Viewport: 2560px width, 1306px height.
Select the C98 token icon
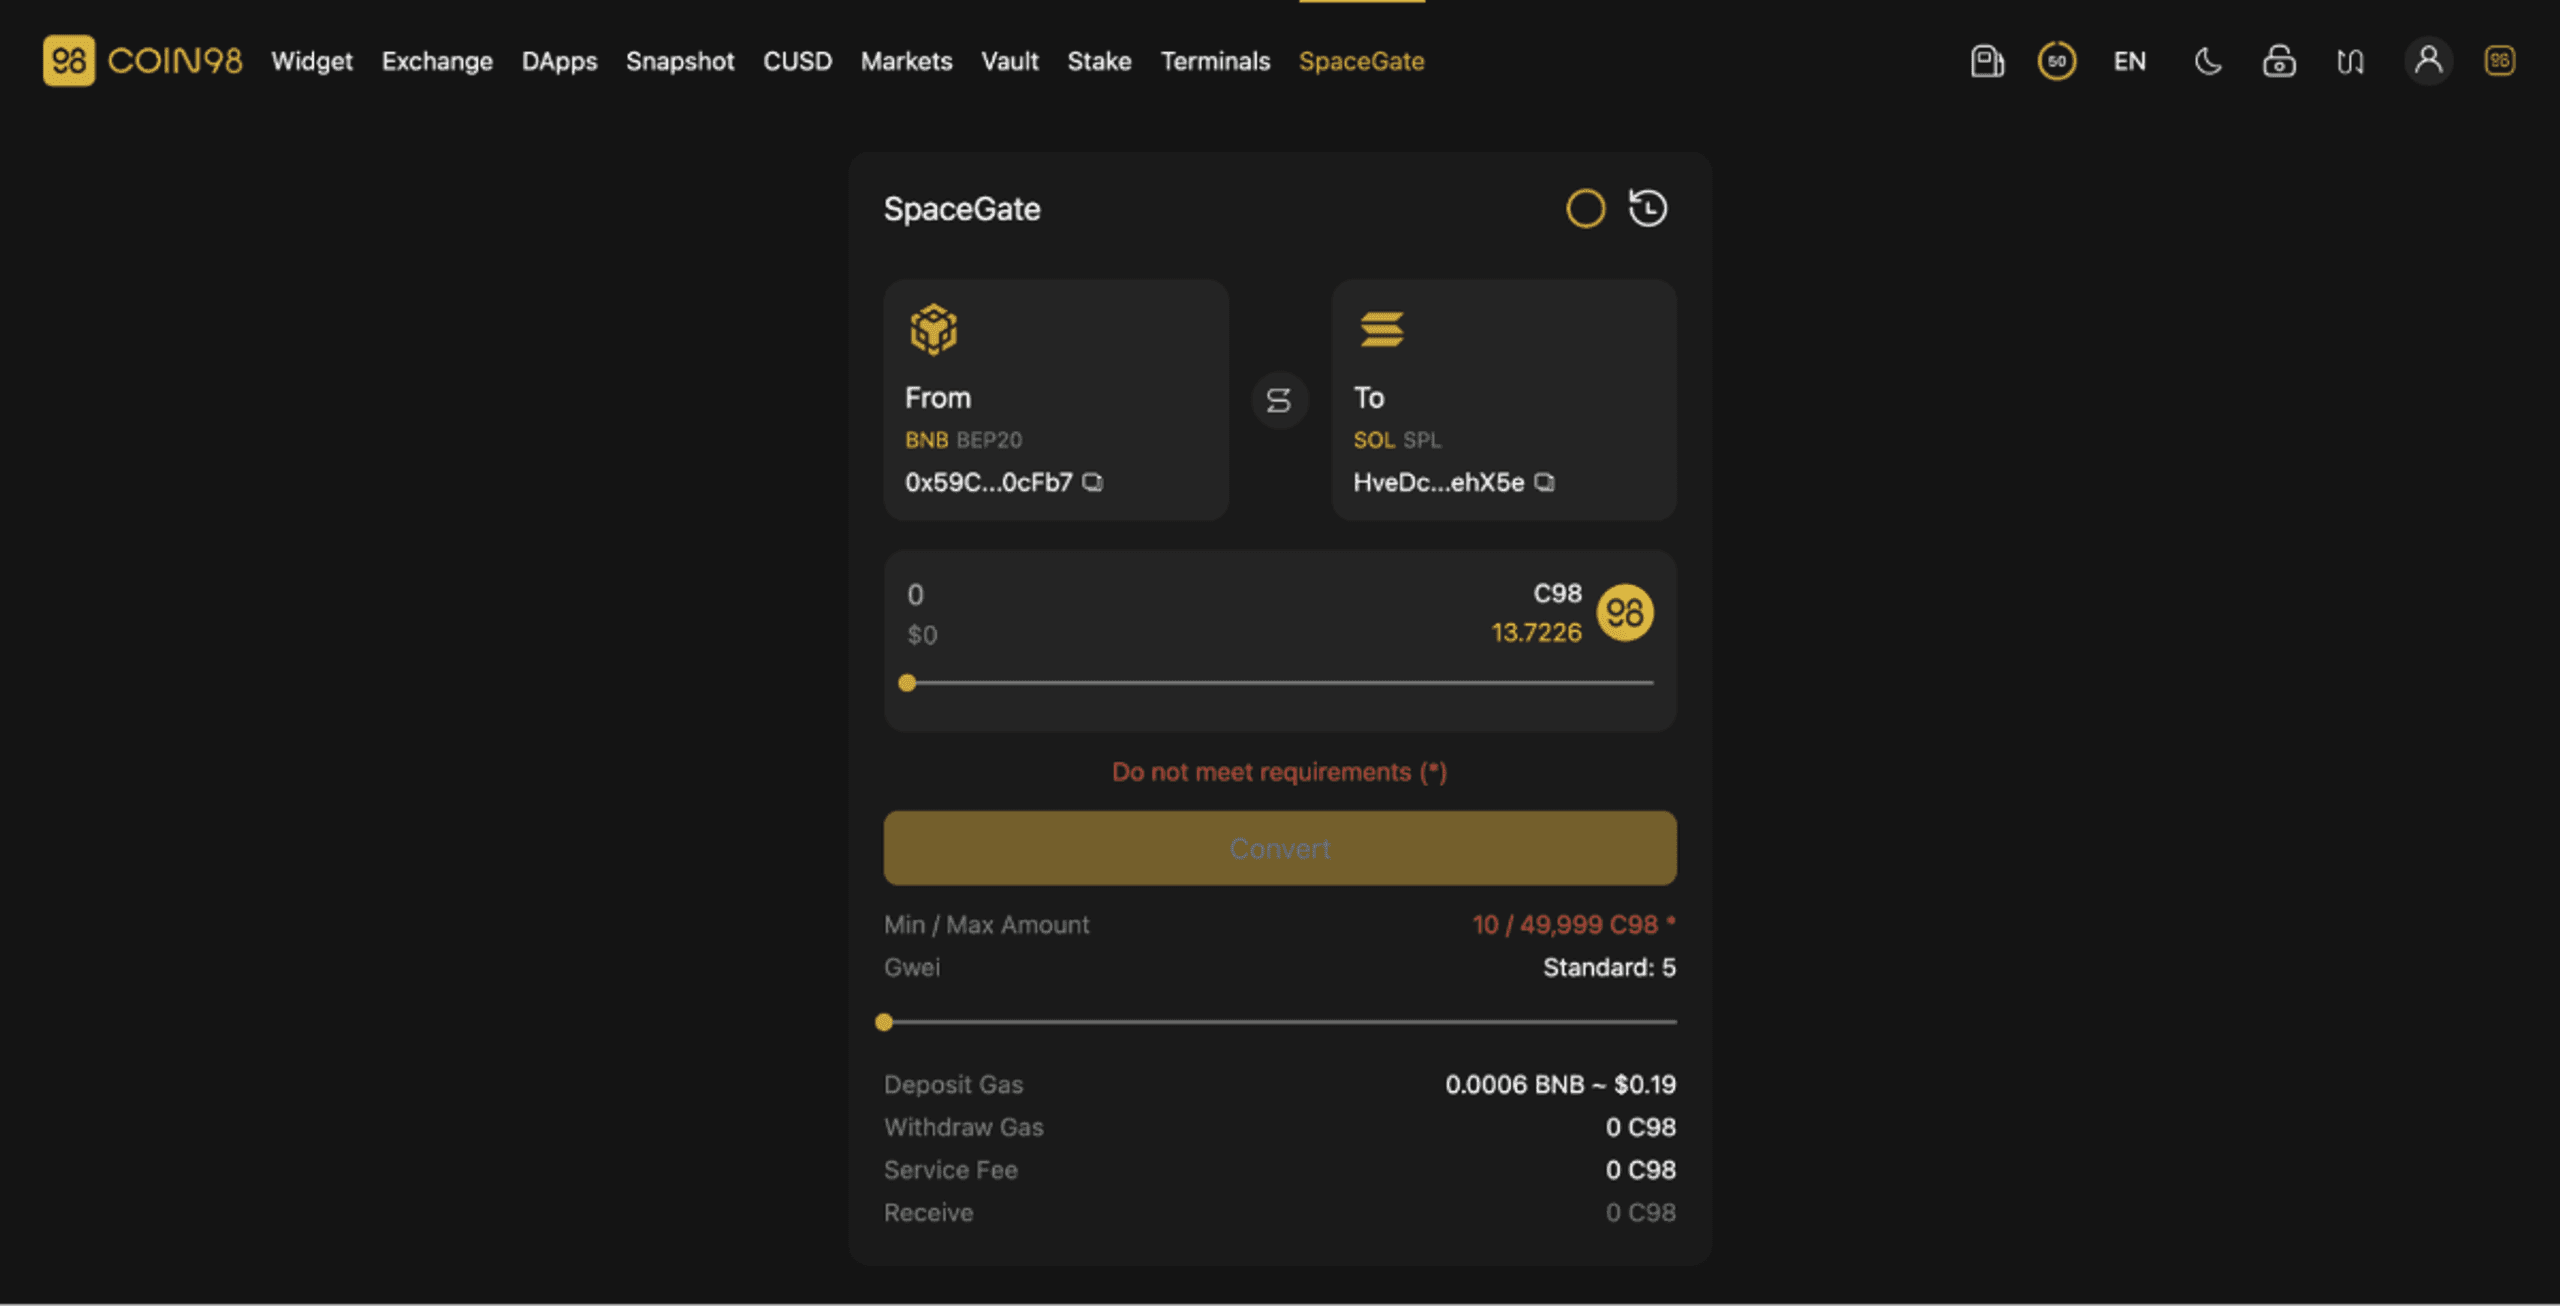point(1625,613)
